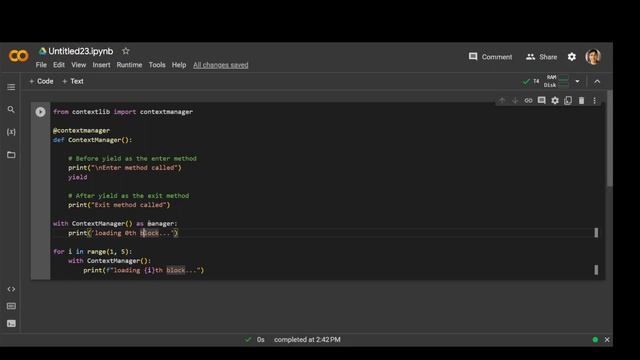The height and width of the screenshot is (360, 640).
Task: Star the Untitled23.ipynb notebook
Action: (x=126, y=51)
